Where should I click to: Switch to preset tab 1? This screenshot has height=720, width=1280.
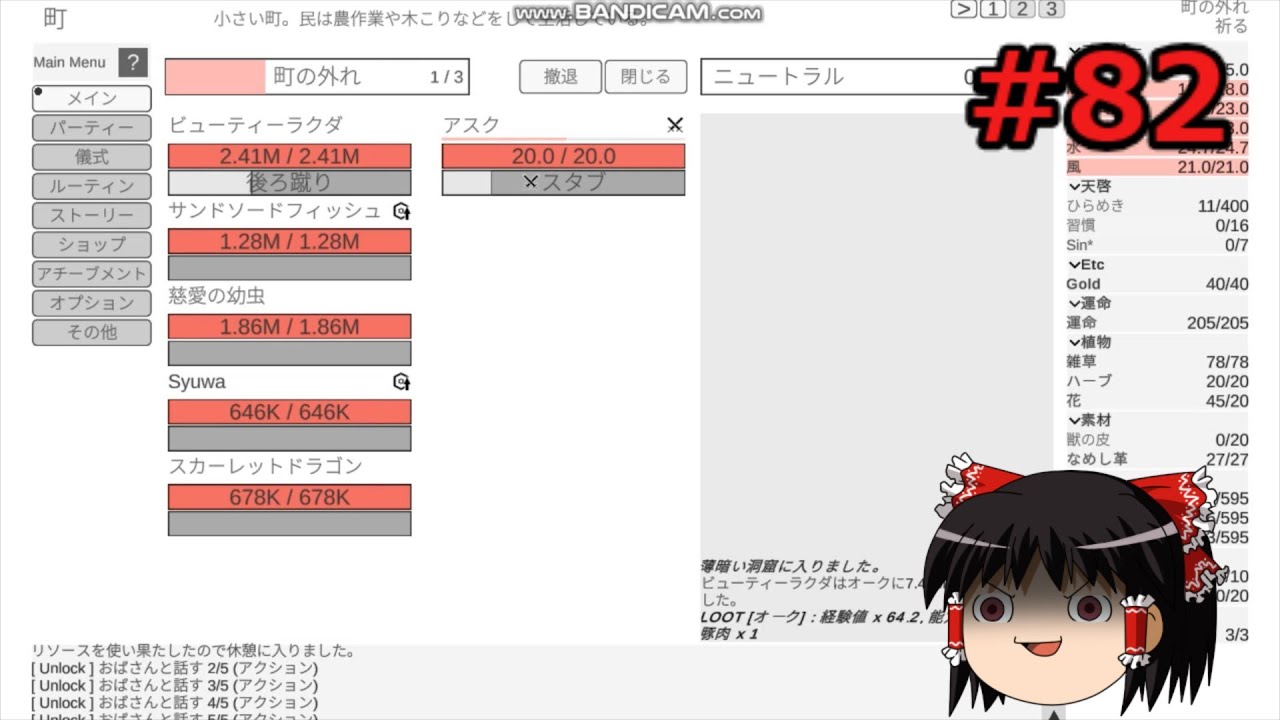tap(992, 9)
